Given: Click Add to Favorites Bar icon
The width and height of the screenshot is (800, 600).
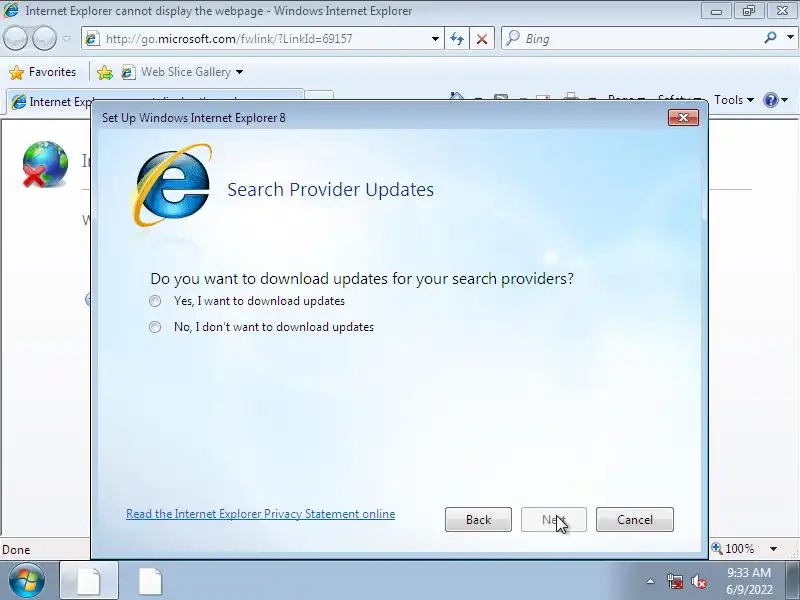Looking at the screenshot, I should [105, 72].
